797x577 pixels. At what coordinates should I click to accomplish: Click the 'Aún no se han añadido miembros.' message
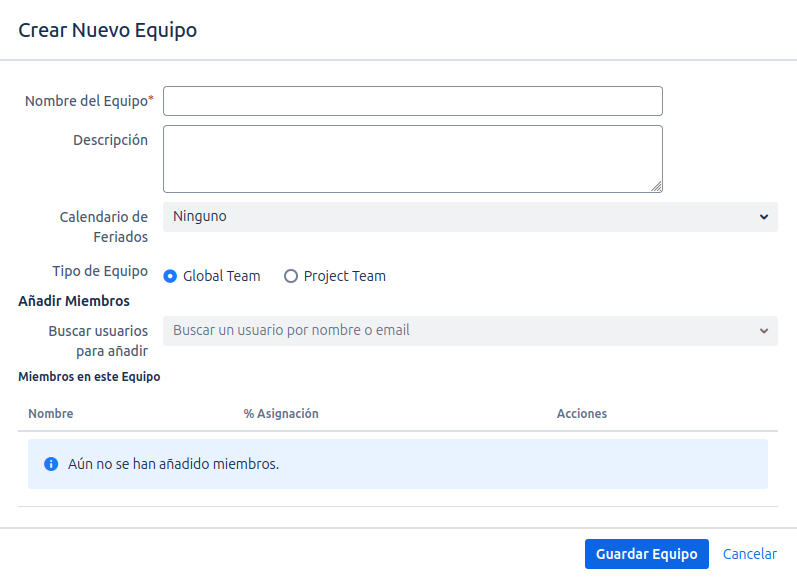click(174, 464)
